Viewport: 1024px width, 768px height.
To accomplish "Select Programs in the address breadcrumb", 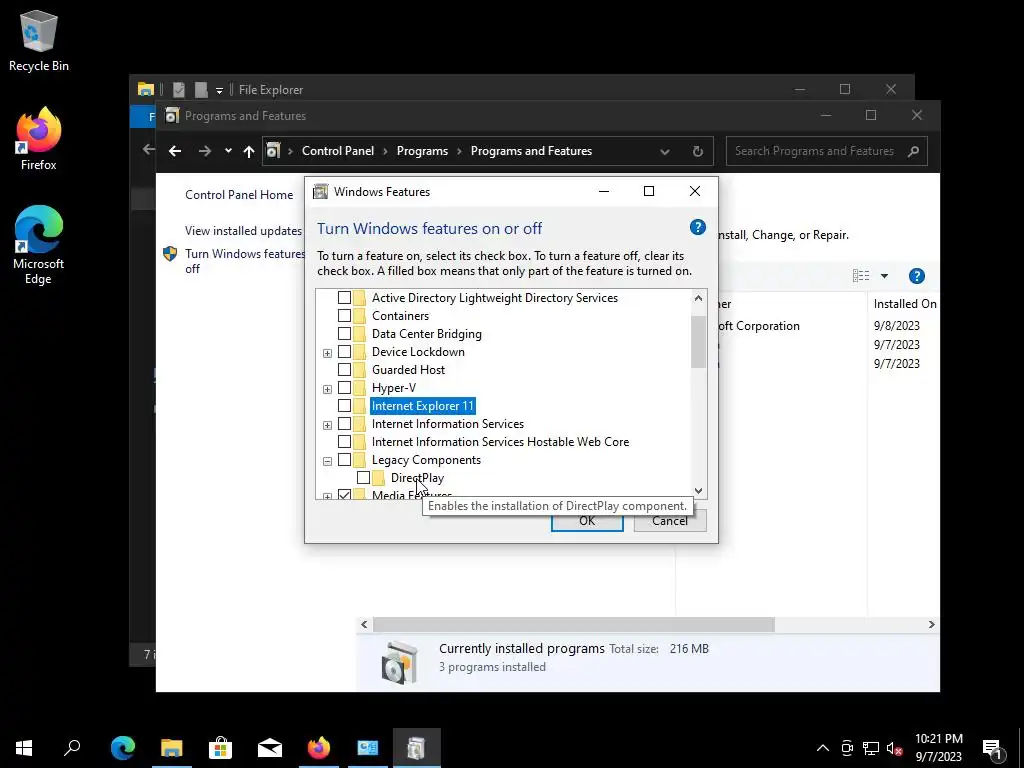I will pyautogui.click(x=422, y=151).
